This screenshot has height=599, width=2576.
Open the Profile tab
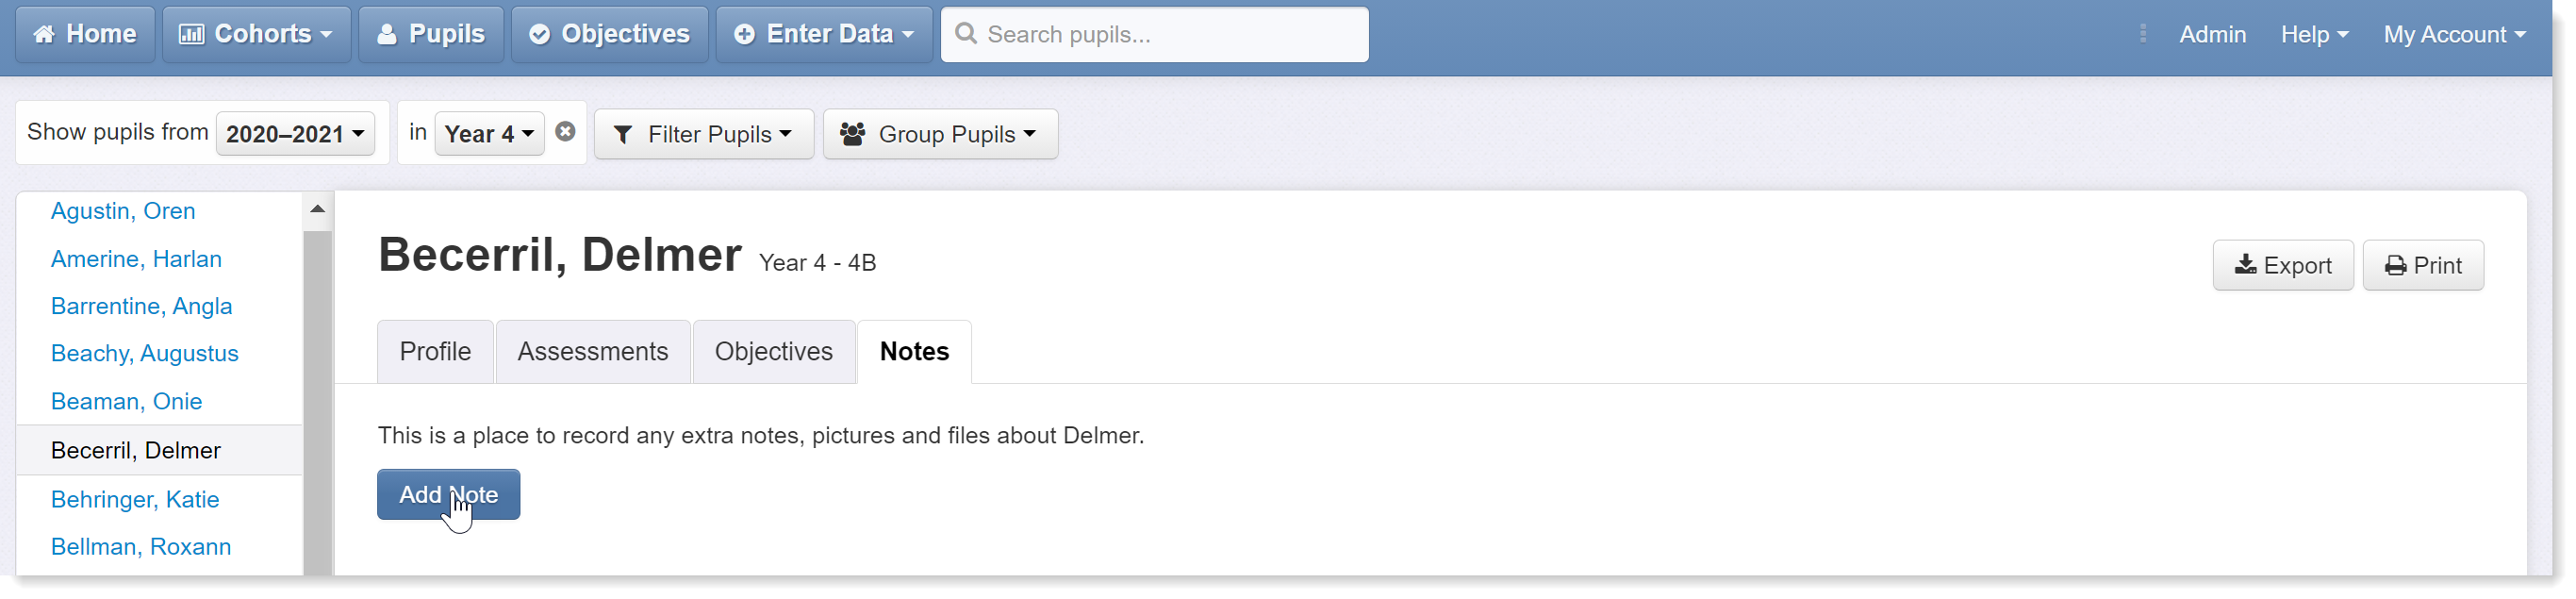click(435, 352)
